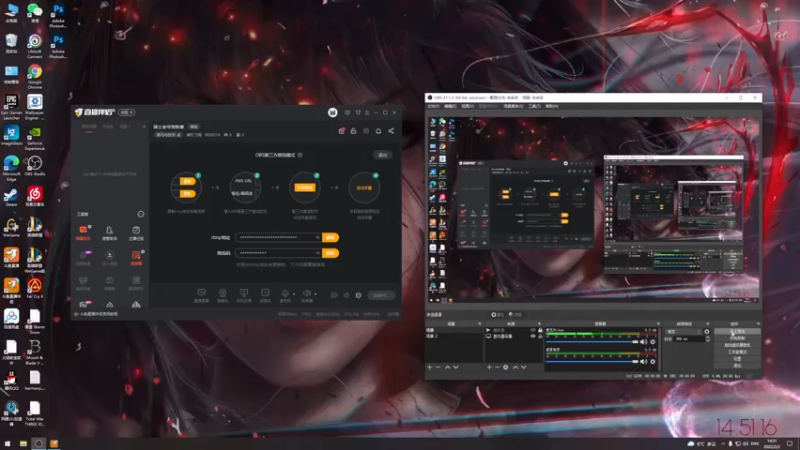The image size is (800, 450).
Task: Open source properties gear in OBS sources toolbar
Action: pyautogui.click(x=506, y=367)
